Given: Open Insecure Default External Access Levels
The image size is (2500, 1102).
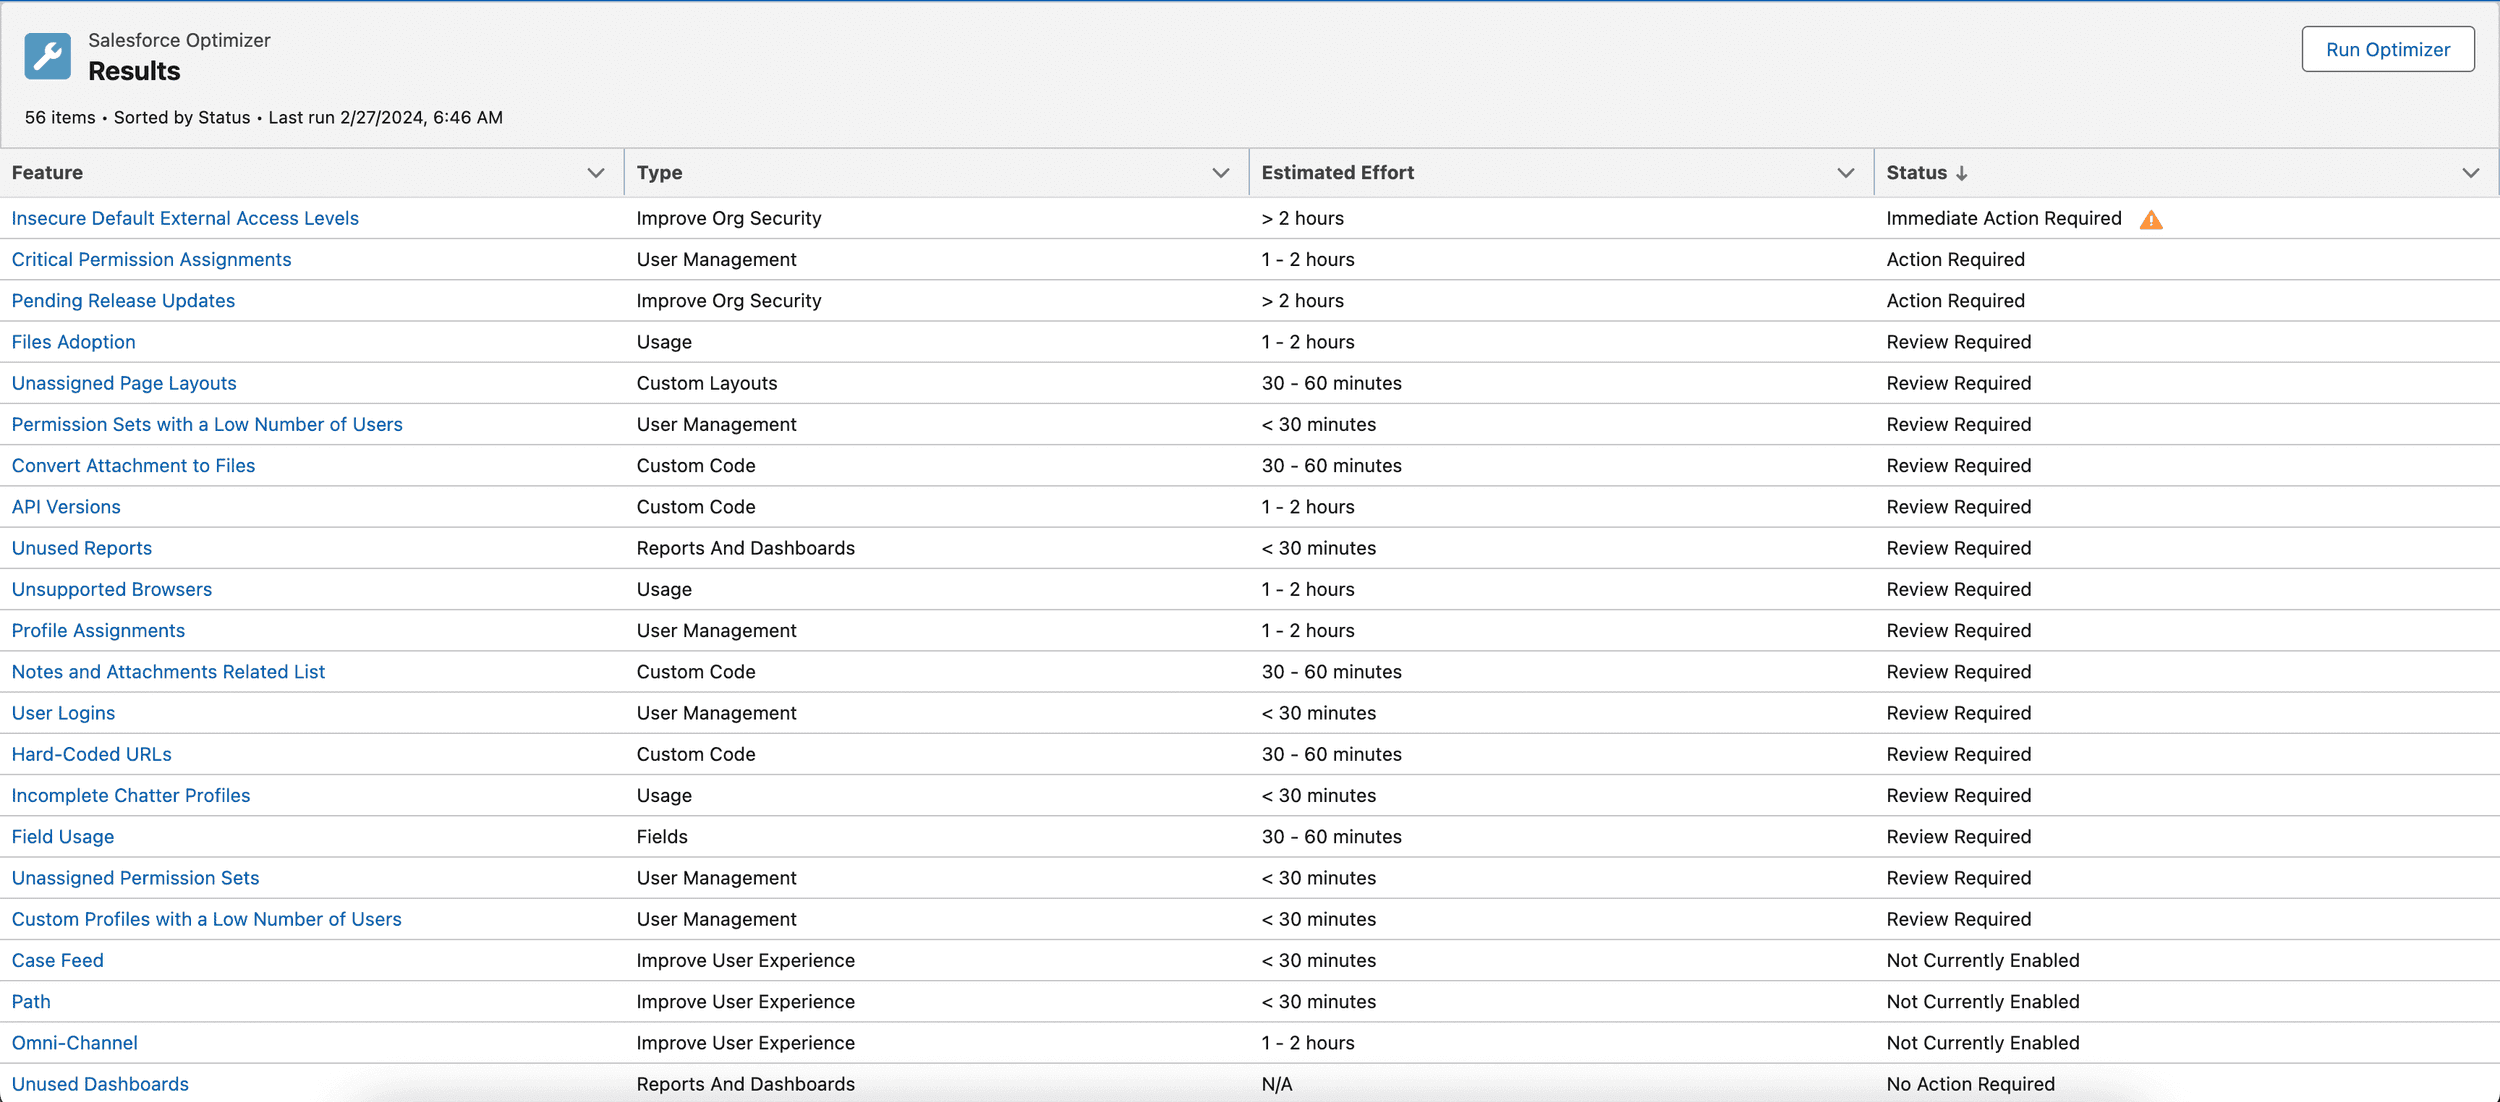Looking at the screenshot, I should (x=185, y=218).
